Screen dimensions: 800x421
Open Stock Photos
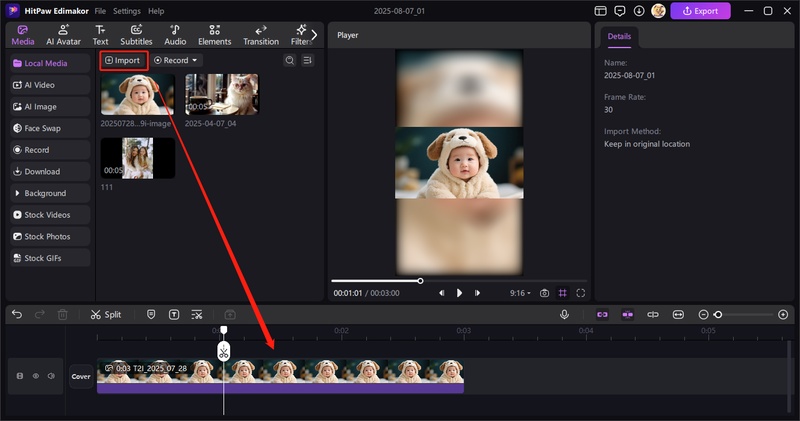coord(50,236)
